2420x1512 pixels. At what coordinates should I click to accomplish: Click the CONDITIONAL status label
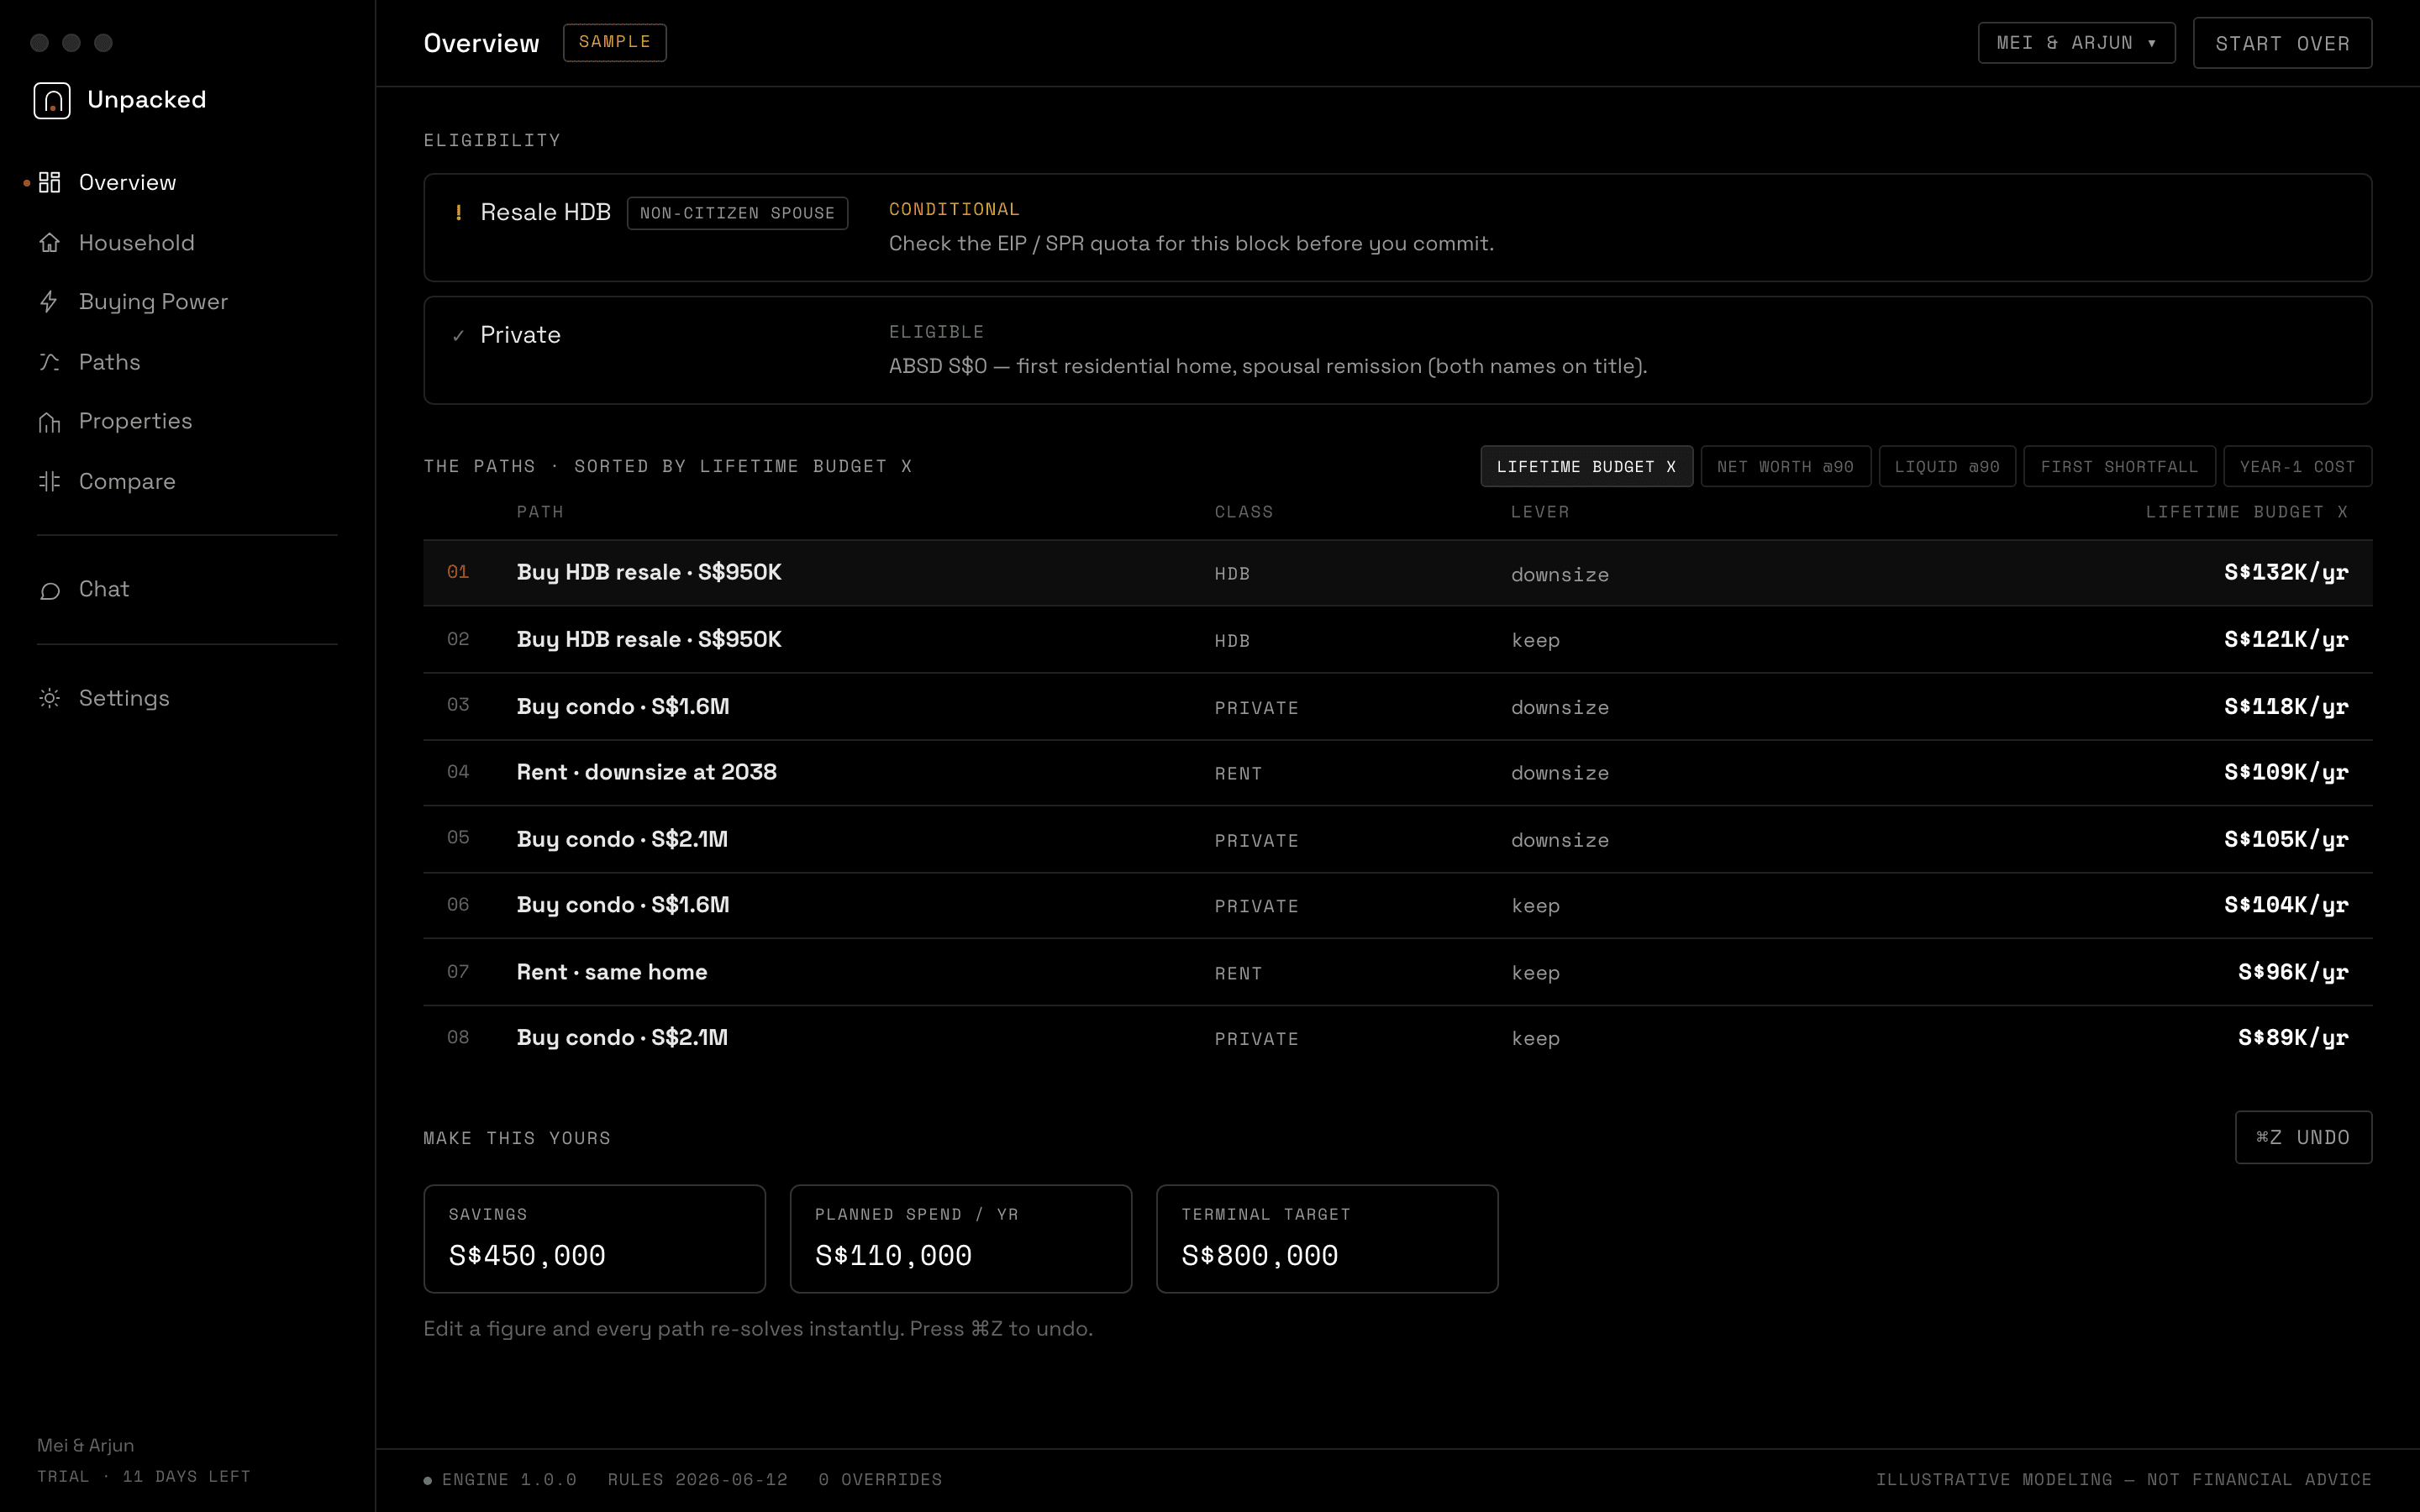[x=954, y=209]
